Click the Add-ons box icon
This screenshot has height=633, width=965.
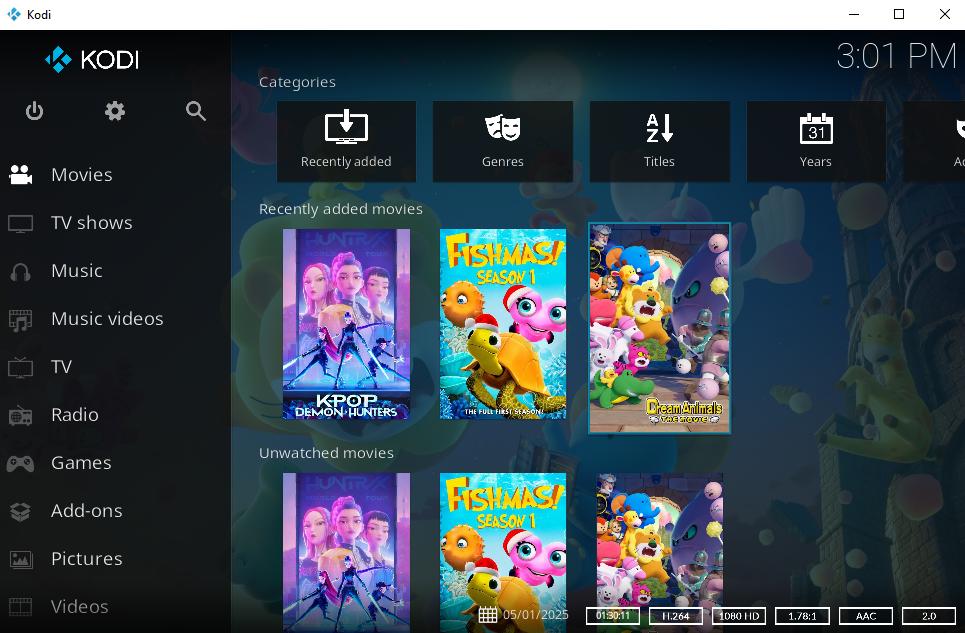pos(20,511)
